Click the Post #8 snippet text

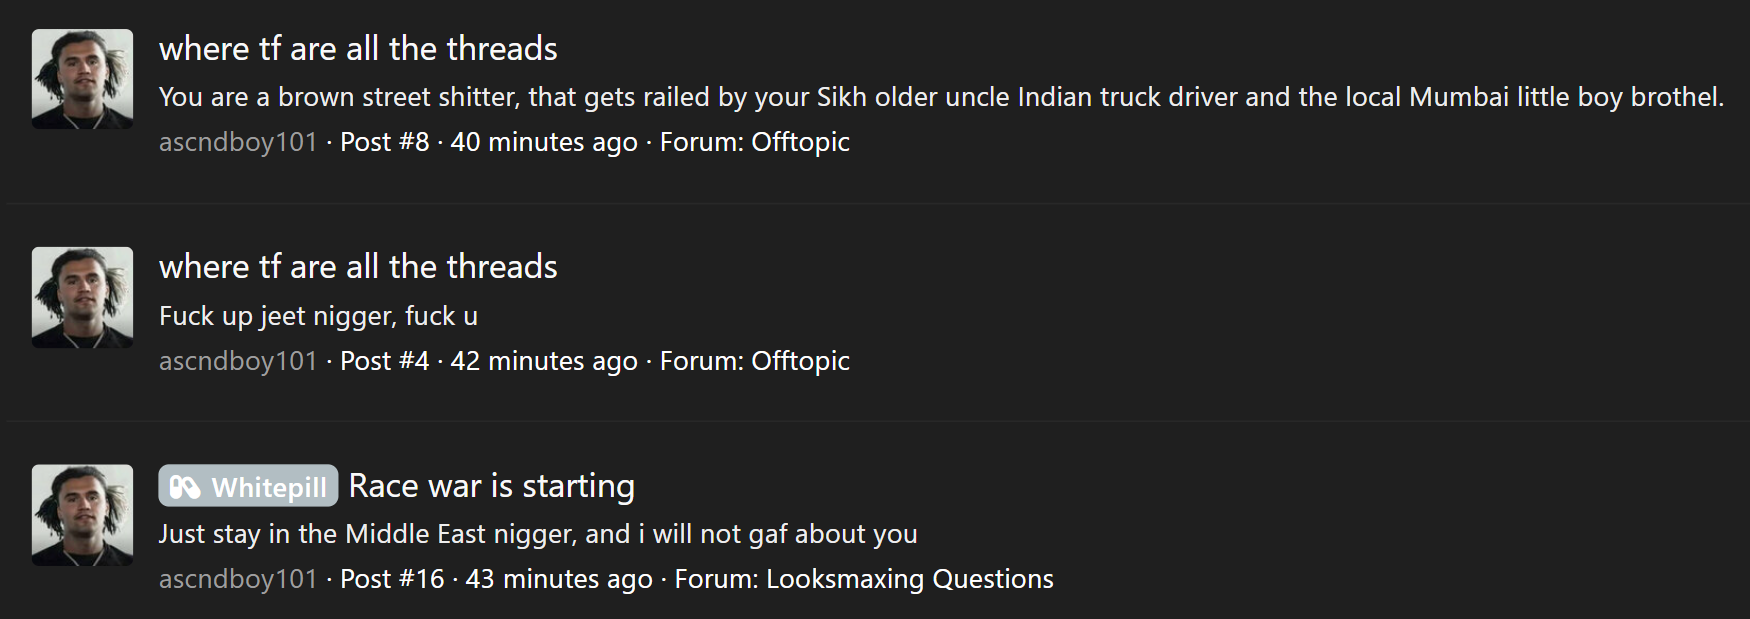[x=942, y=97]
